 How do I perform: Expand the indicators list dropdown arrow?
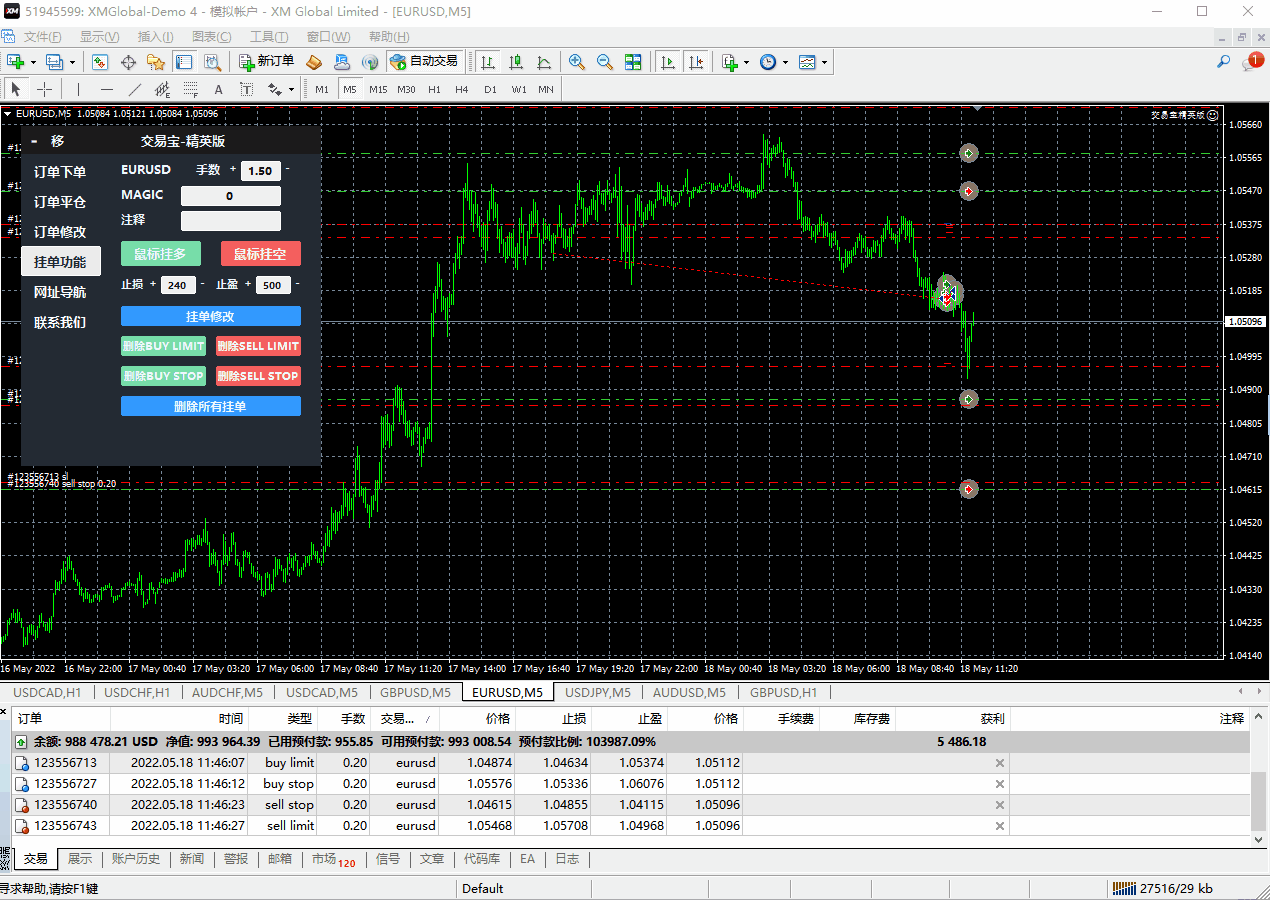(747, 62)
